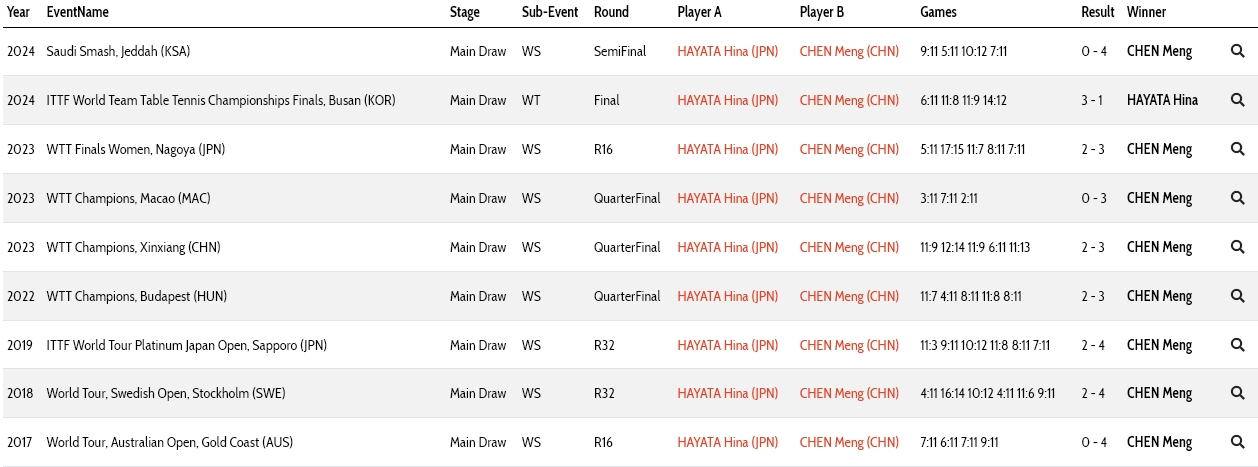
Task: Click the Result column header
Action: [1097, 12]
